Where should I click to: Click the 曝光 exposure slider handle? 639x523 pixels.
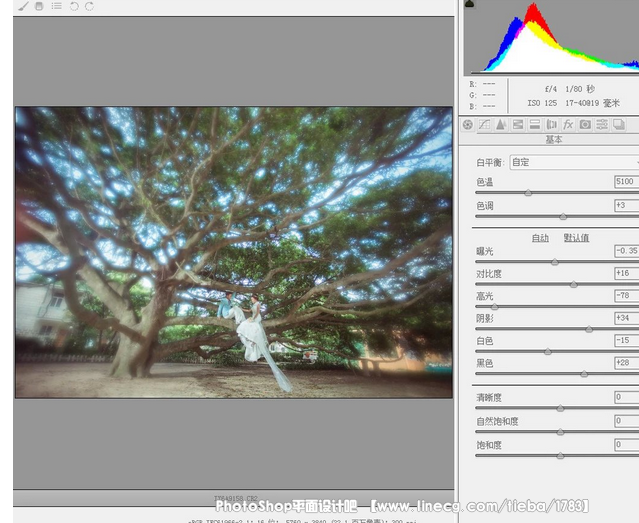tap(555, 262)
